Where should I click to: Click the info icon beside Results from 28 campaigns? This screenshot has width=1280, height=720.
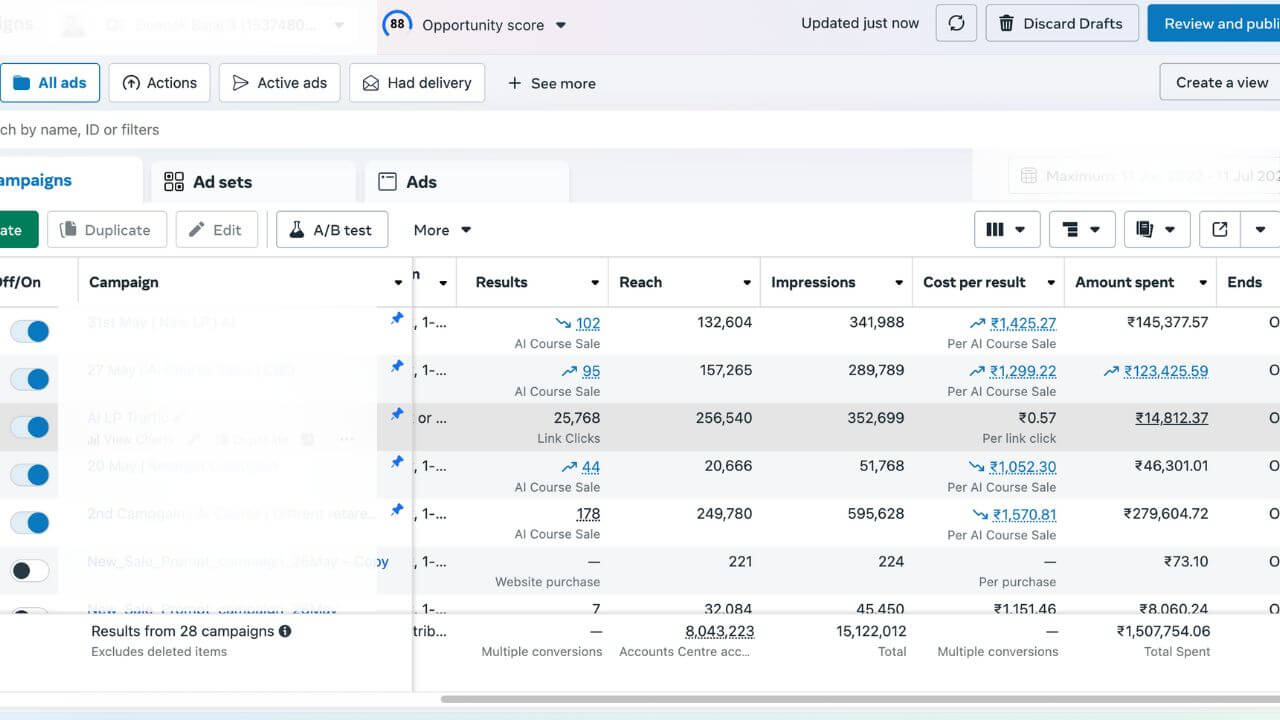[x=285, y=631]
